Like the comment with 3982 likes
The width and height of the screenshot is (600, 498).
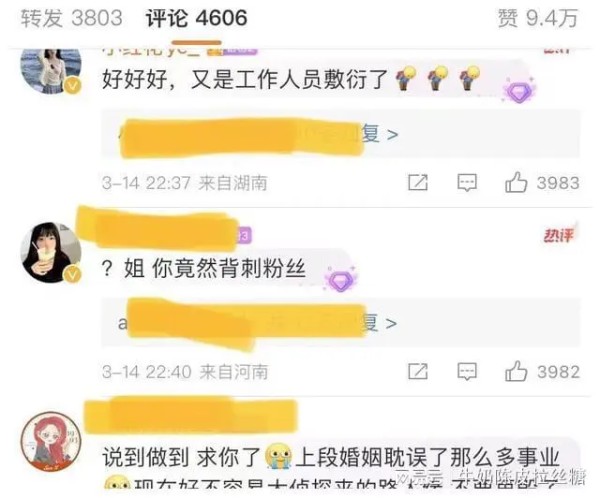[x=542, y=371]
